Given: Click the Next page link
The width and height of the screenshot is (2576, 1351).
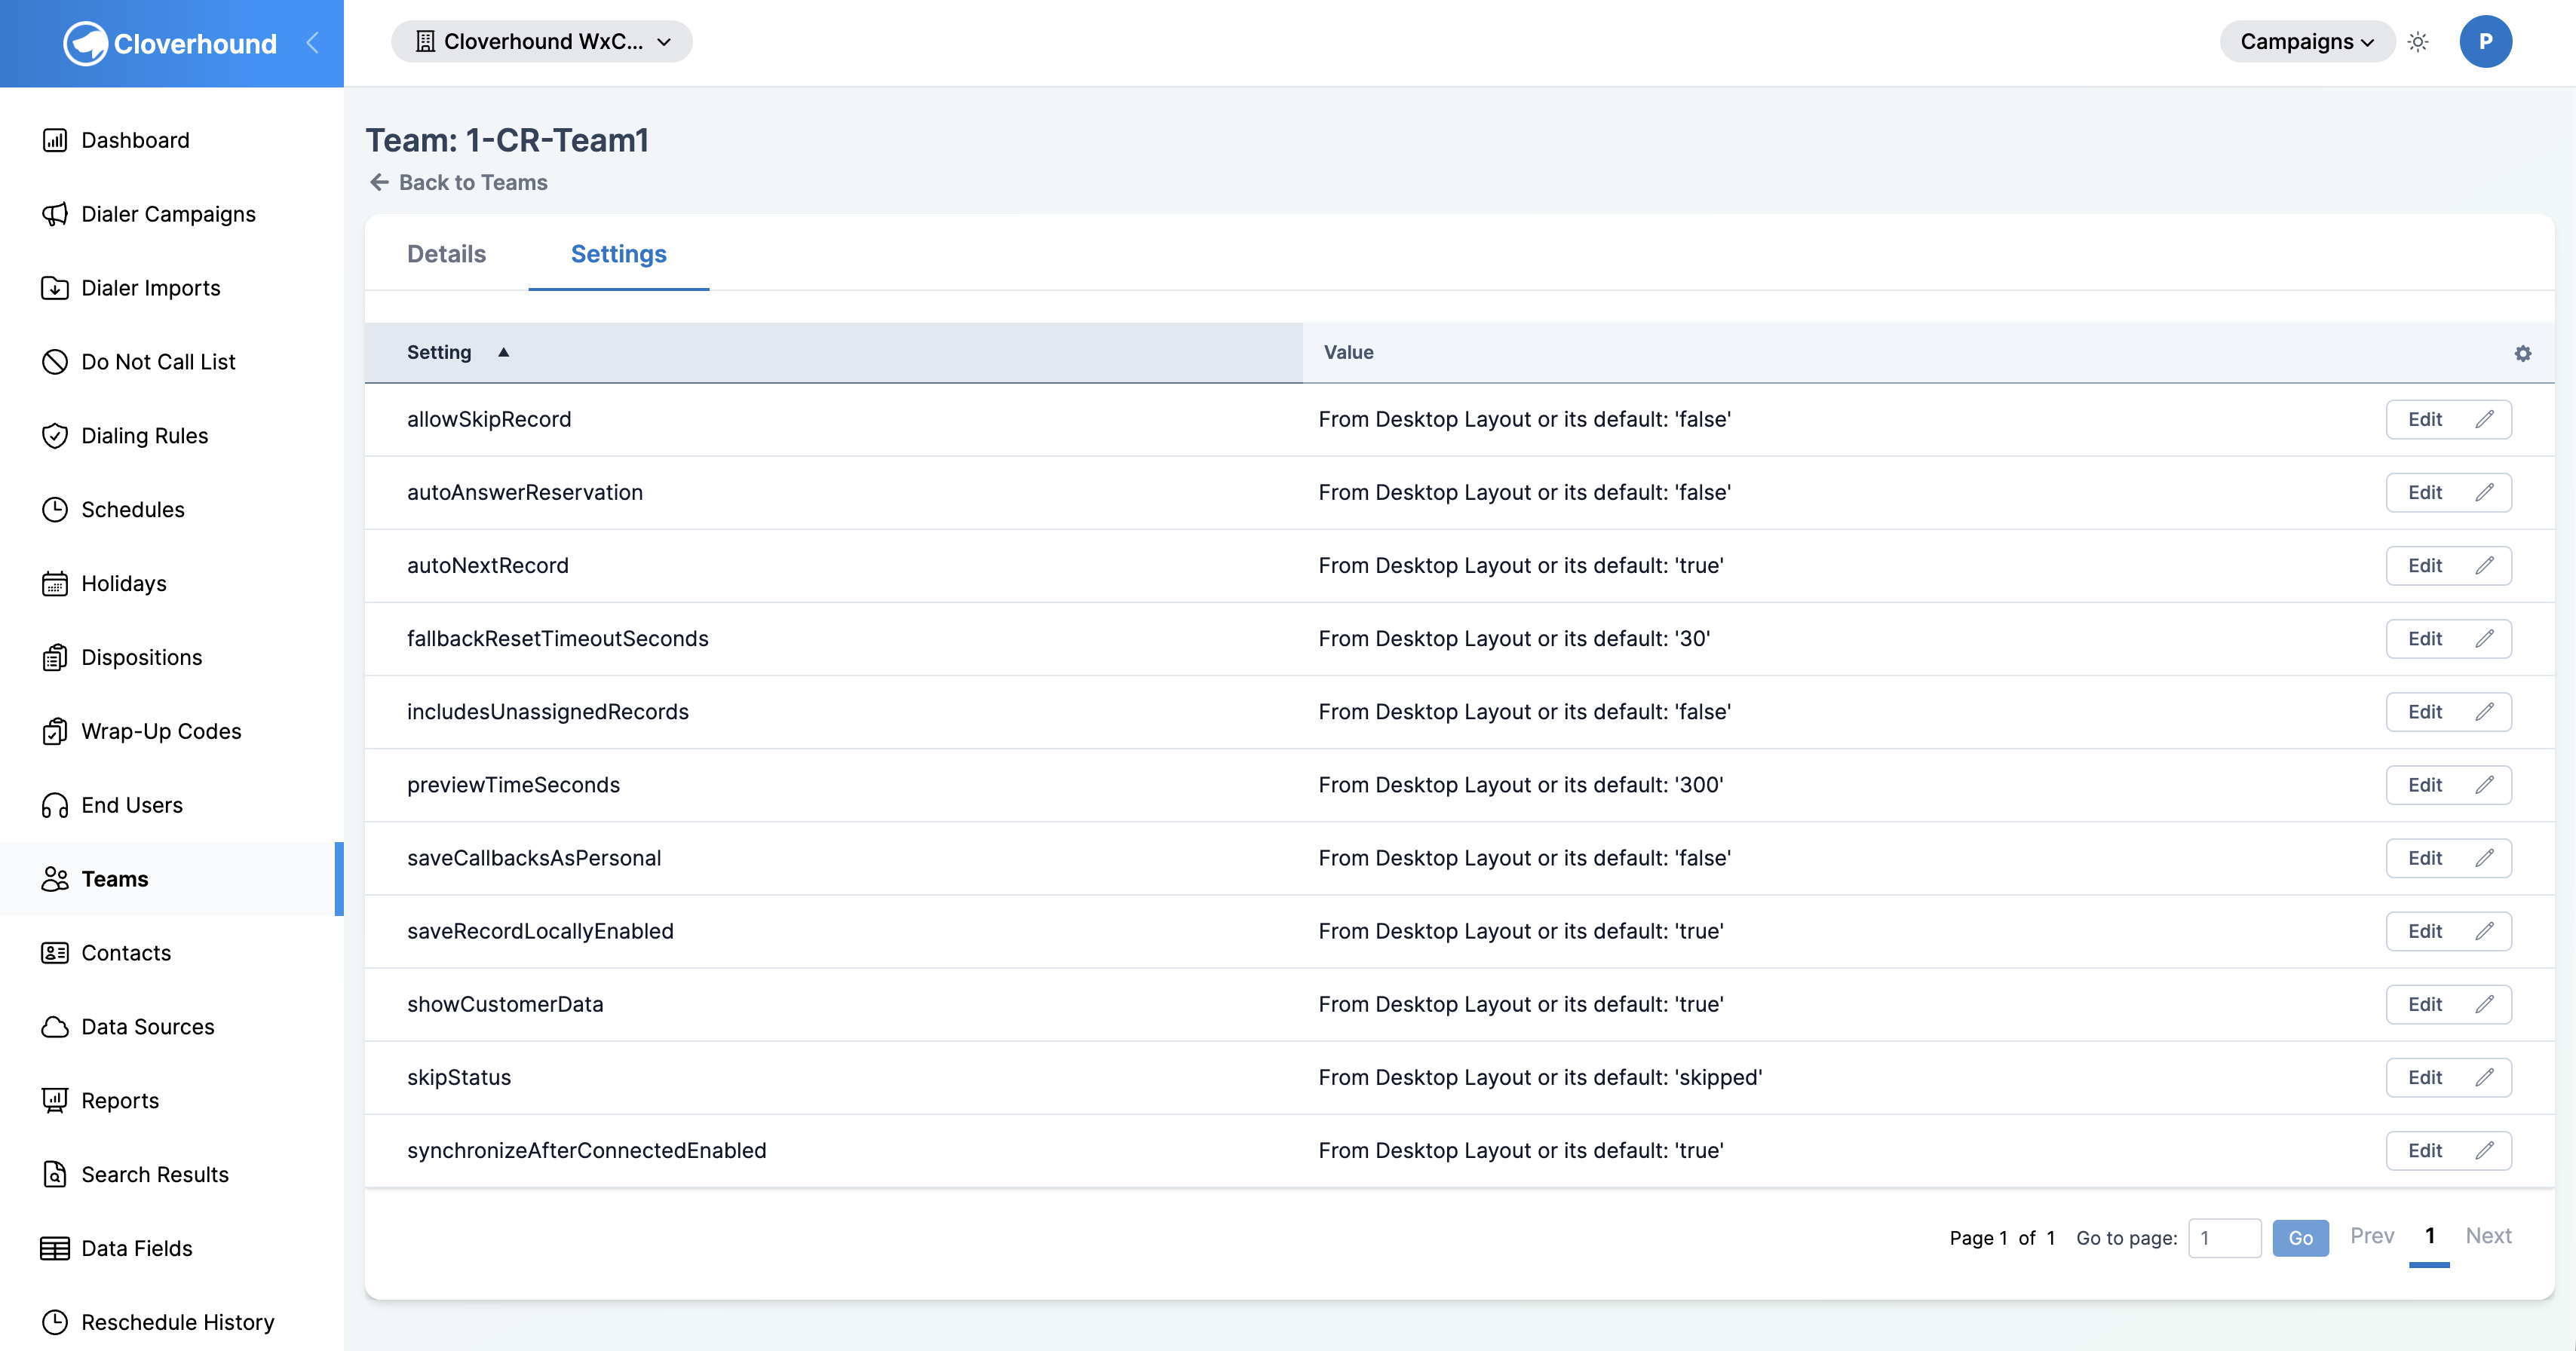Looking at the screenshot, I should pyautogui.click(x=2488, y=1236).
